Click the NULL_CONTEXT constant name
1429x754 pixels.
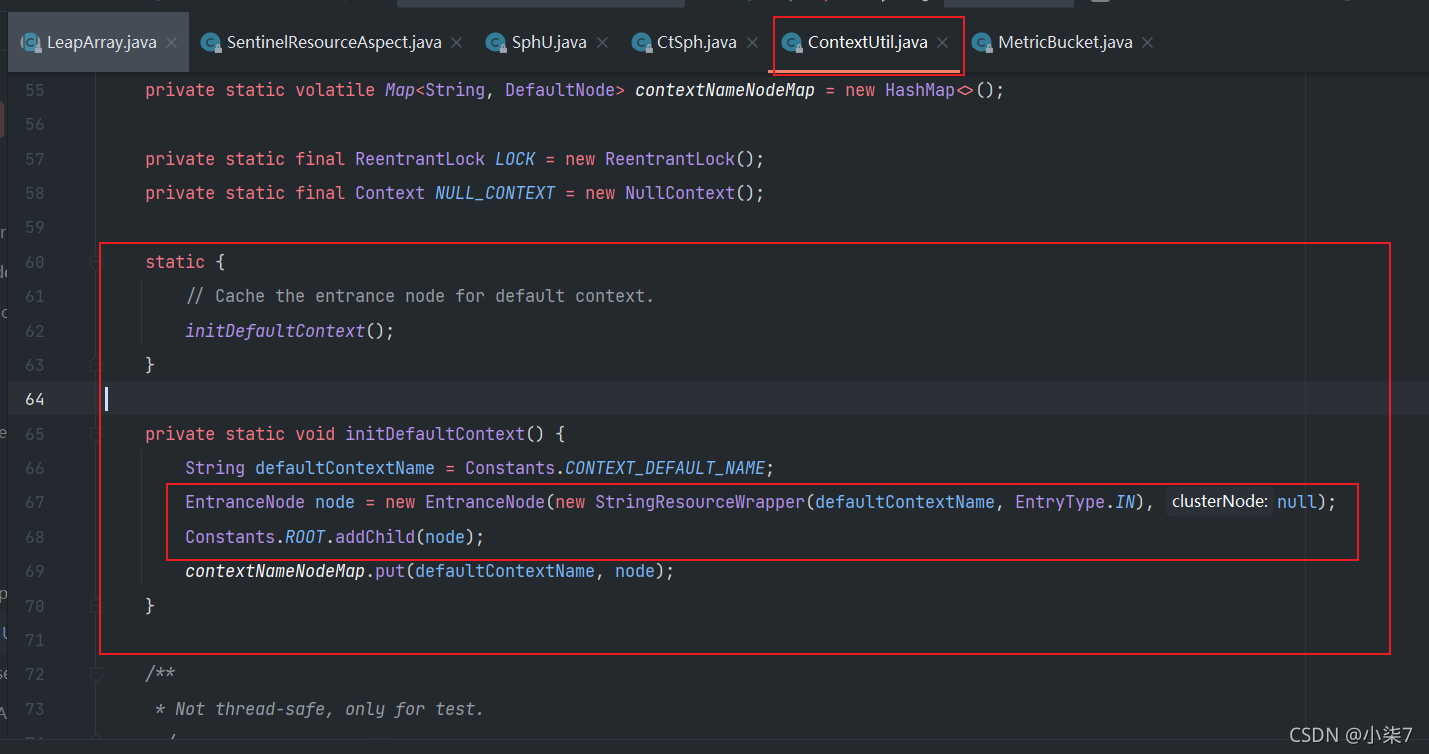(495, 193)
